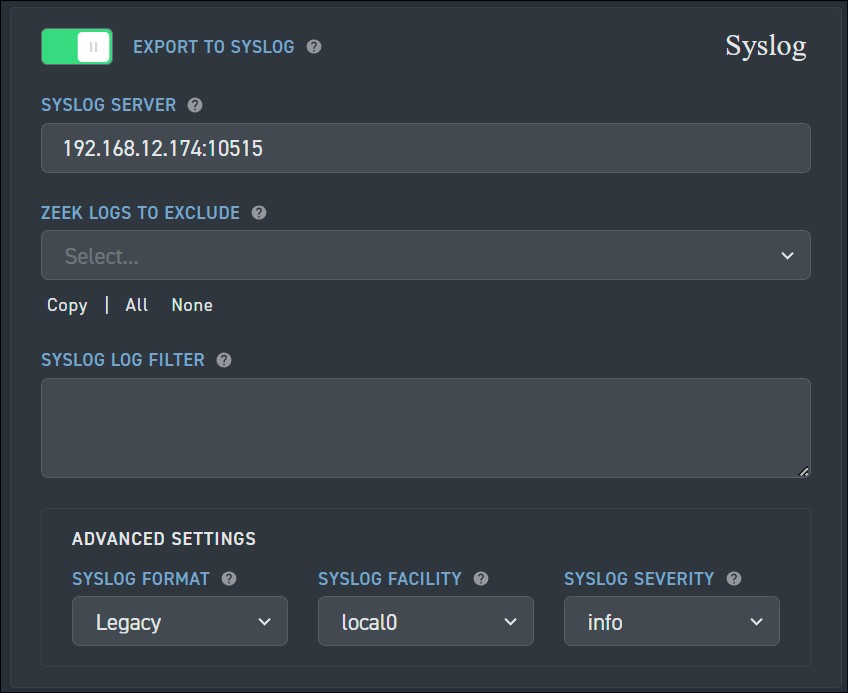Click the Export to Syslog label
Viewport: 848px width, 693px height.
214,47
